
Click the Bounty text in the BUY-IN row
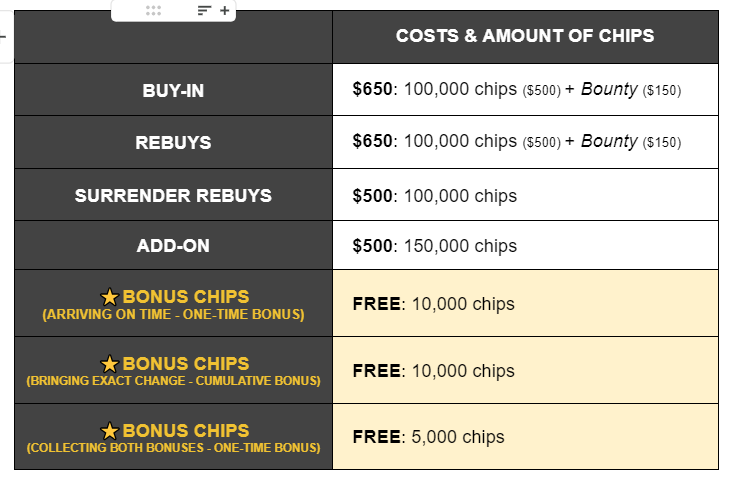tap(610, 89)
